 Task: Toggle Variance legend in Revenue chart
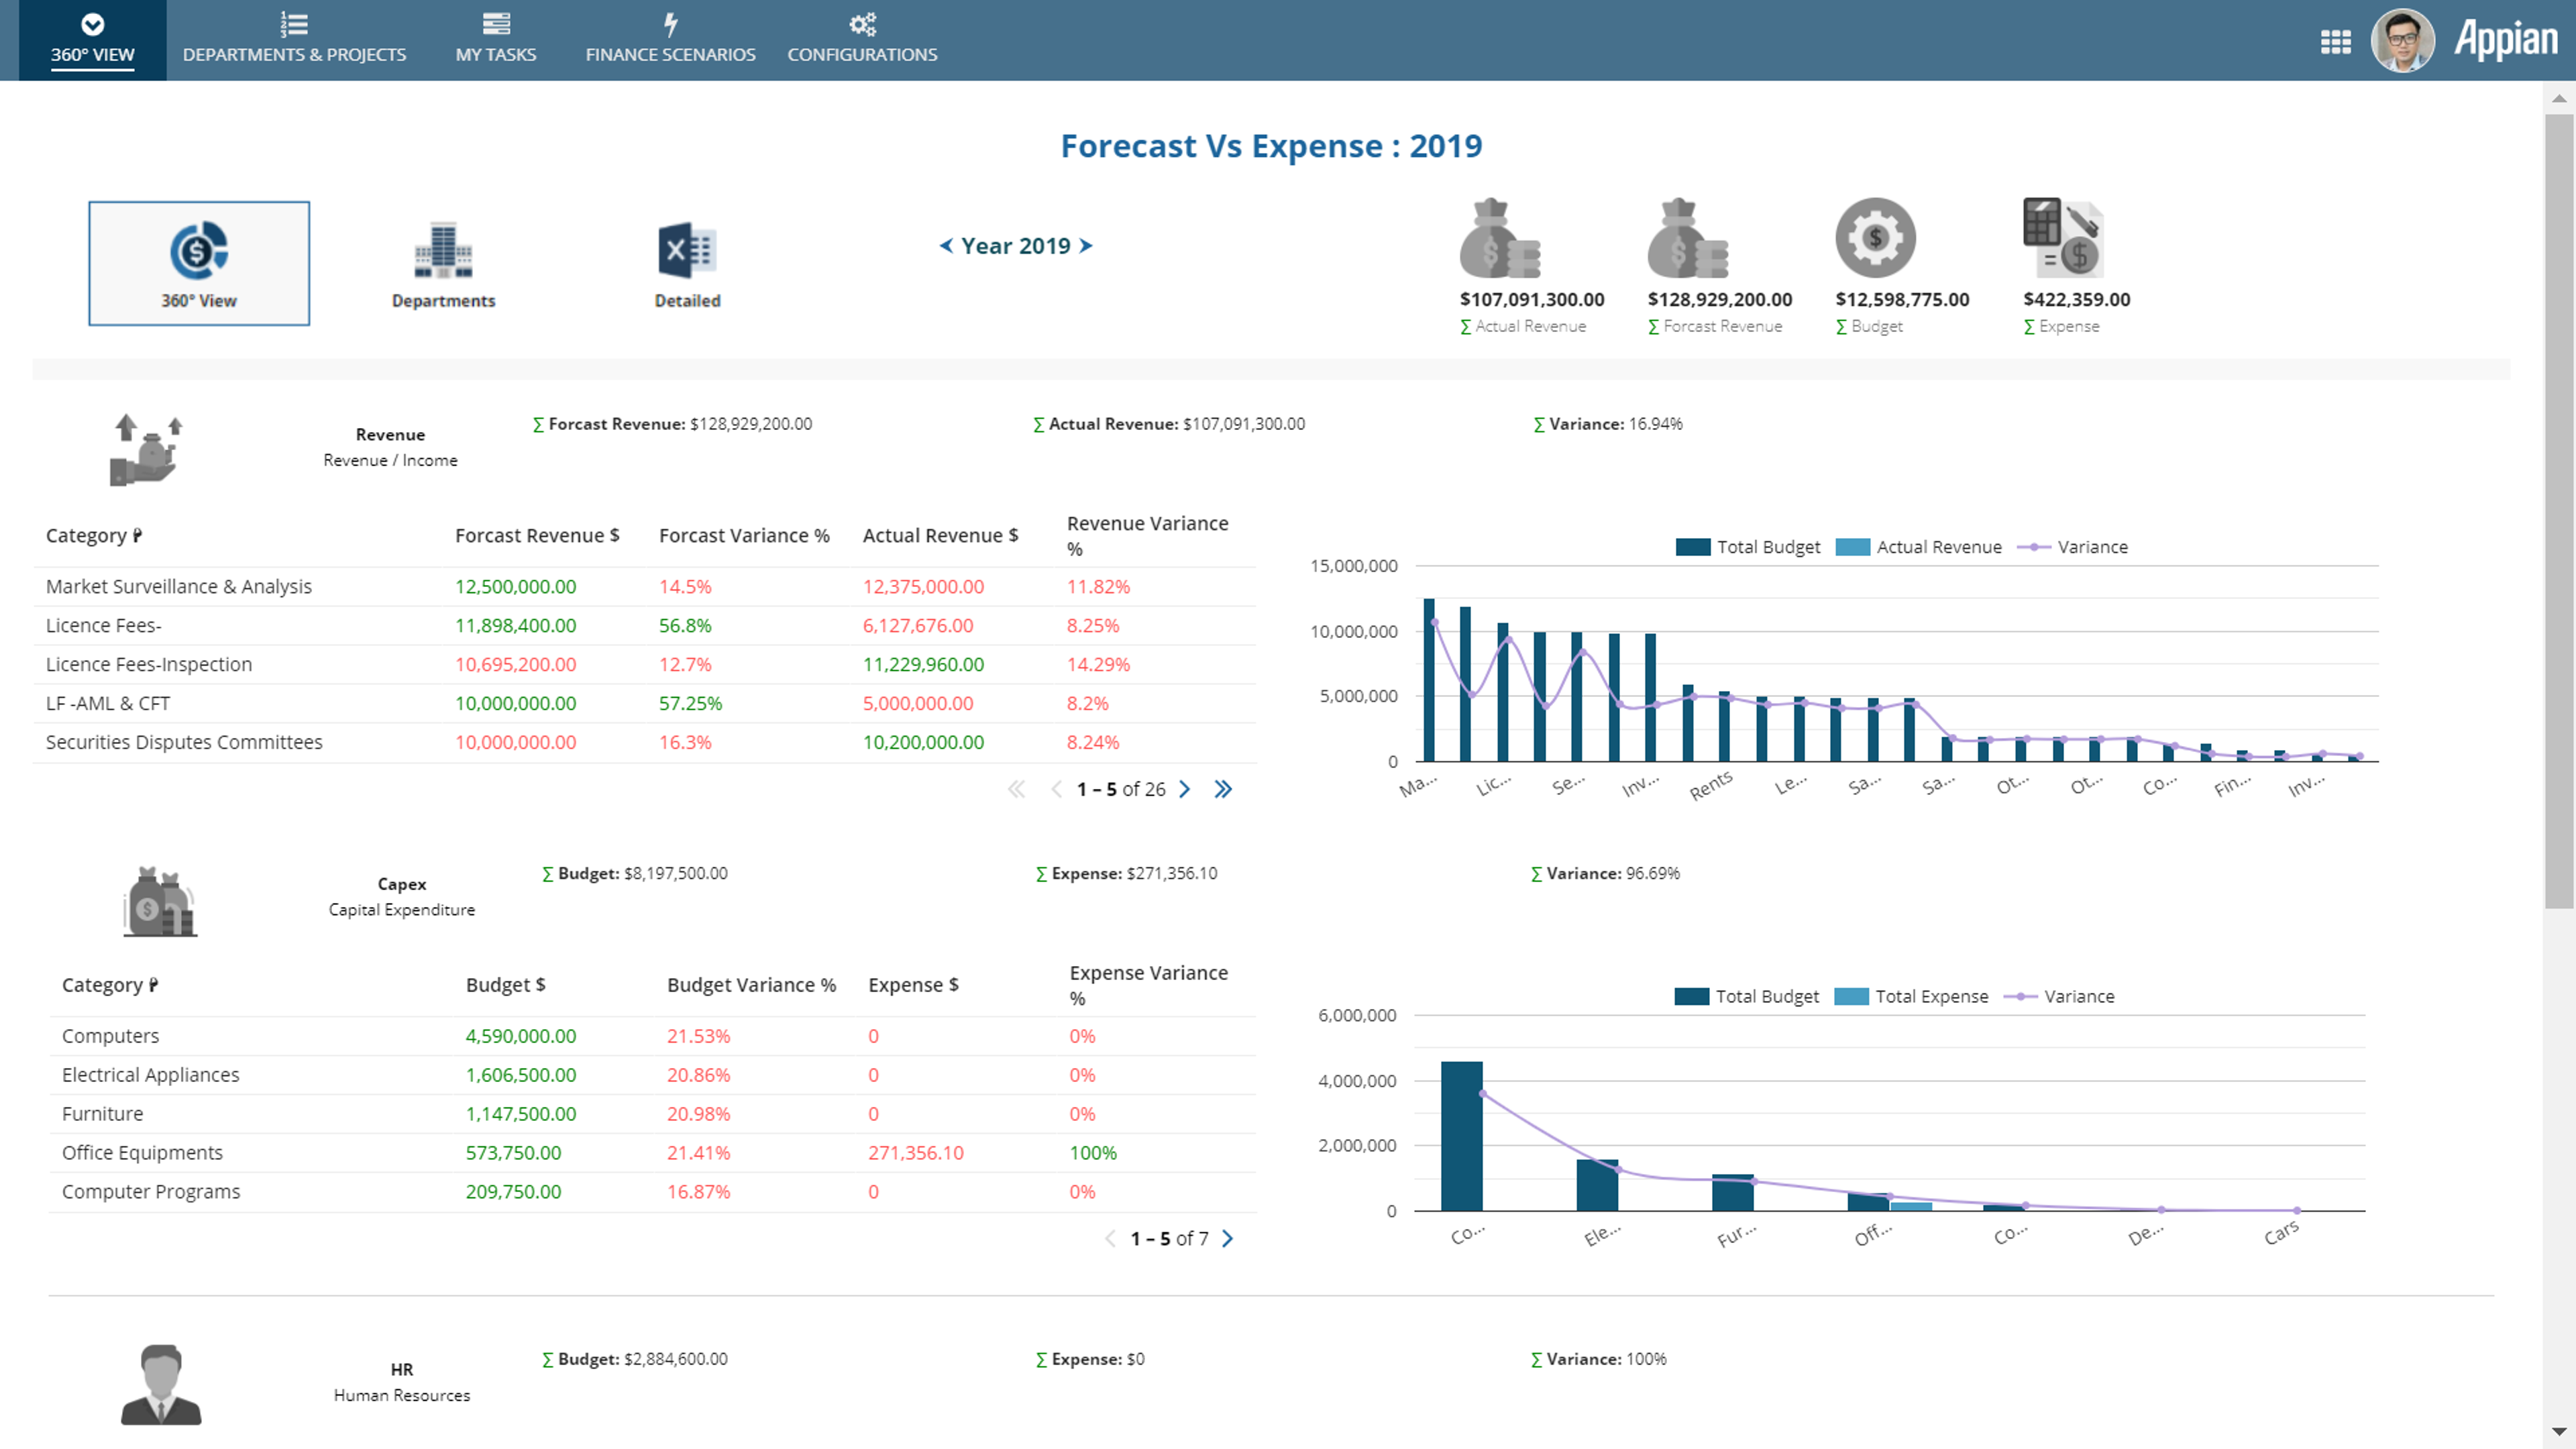tap(2073, 548)
